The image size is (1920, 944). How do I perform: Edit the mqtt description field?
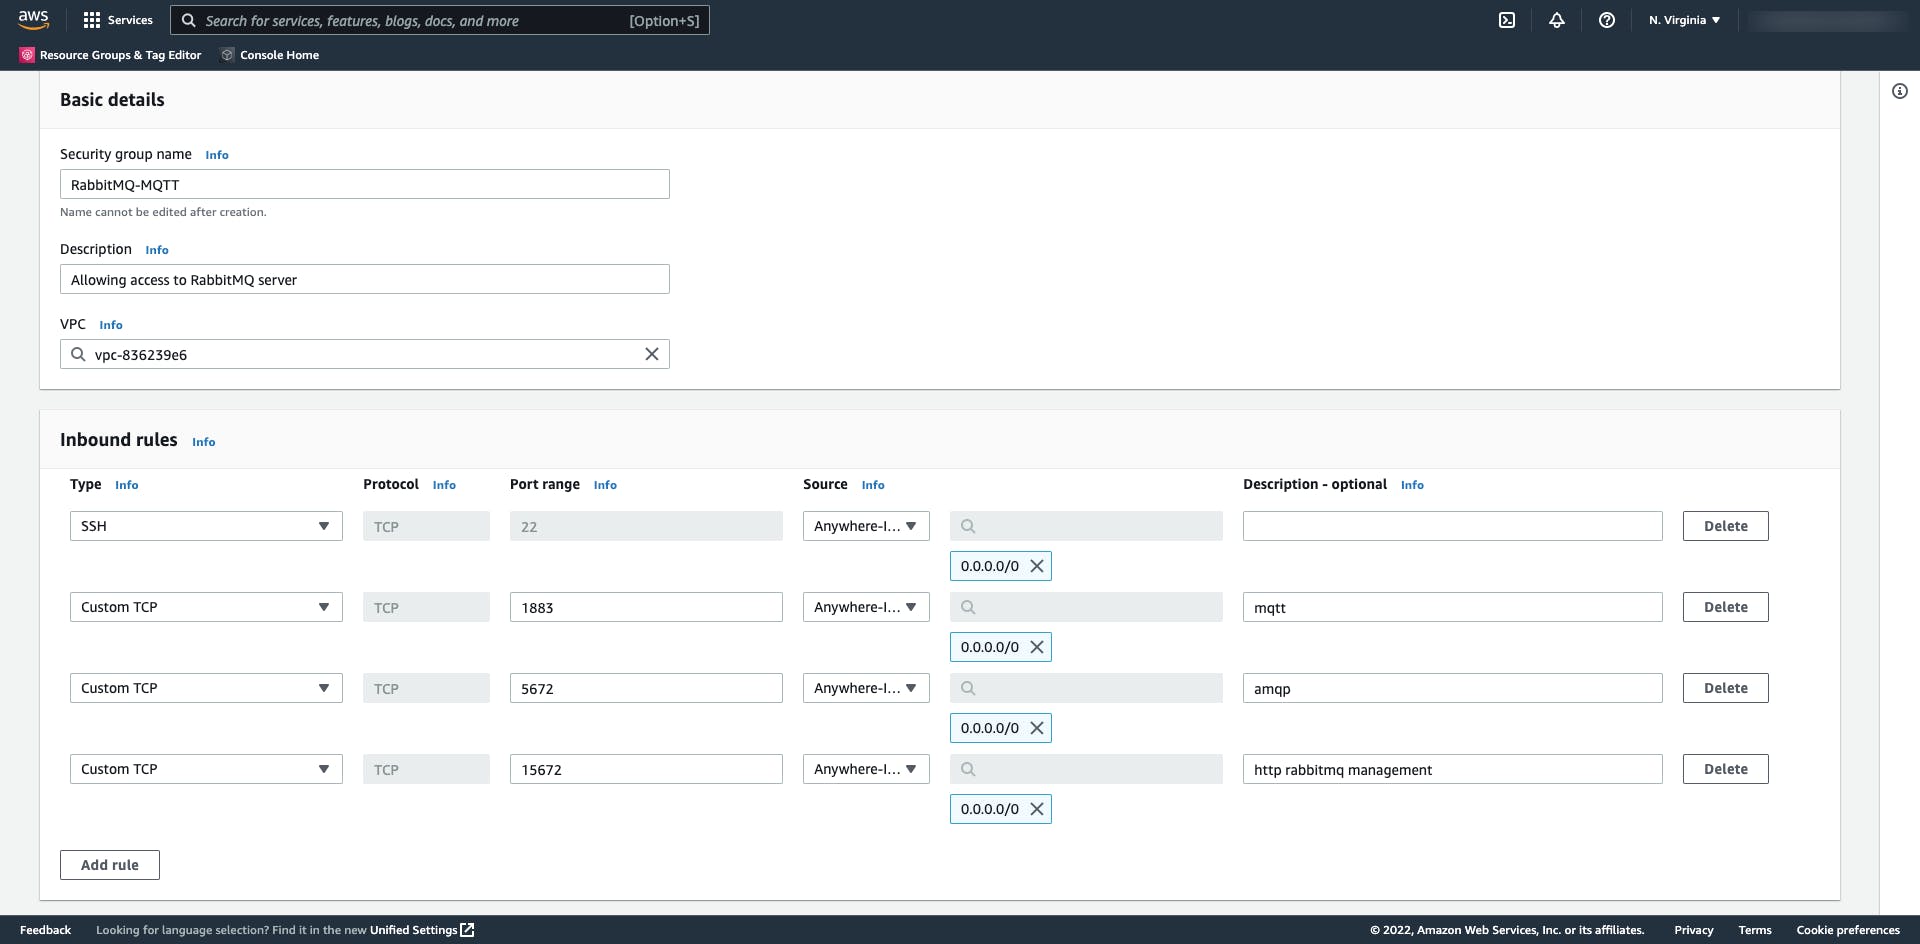tap(1452, 607)
